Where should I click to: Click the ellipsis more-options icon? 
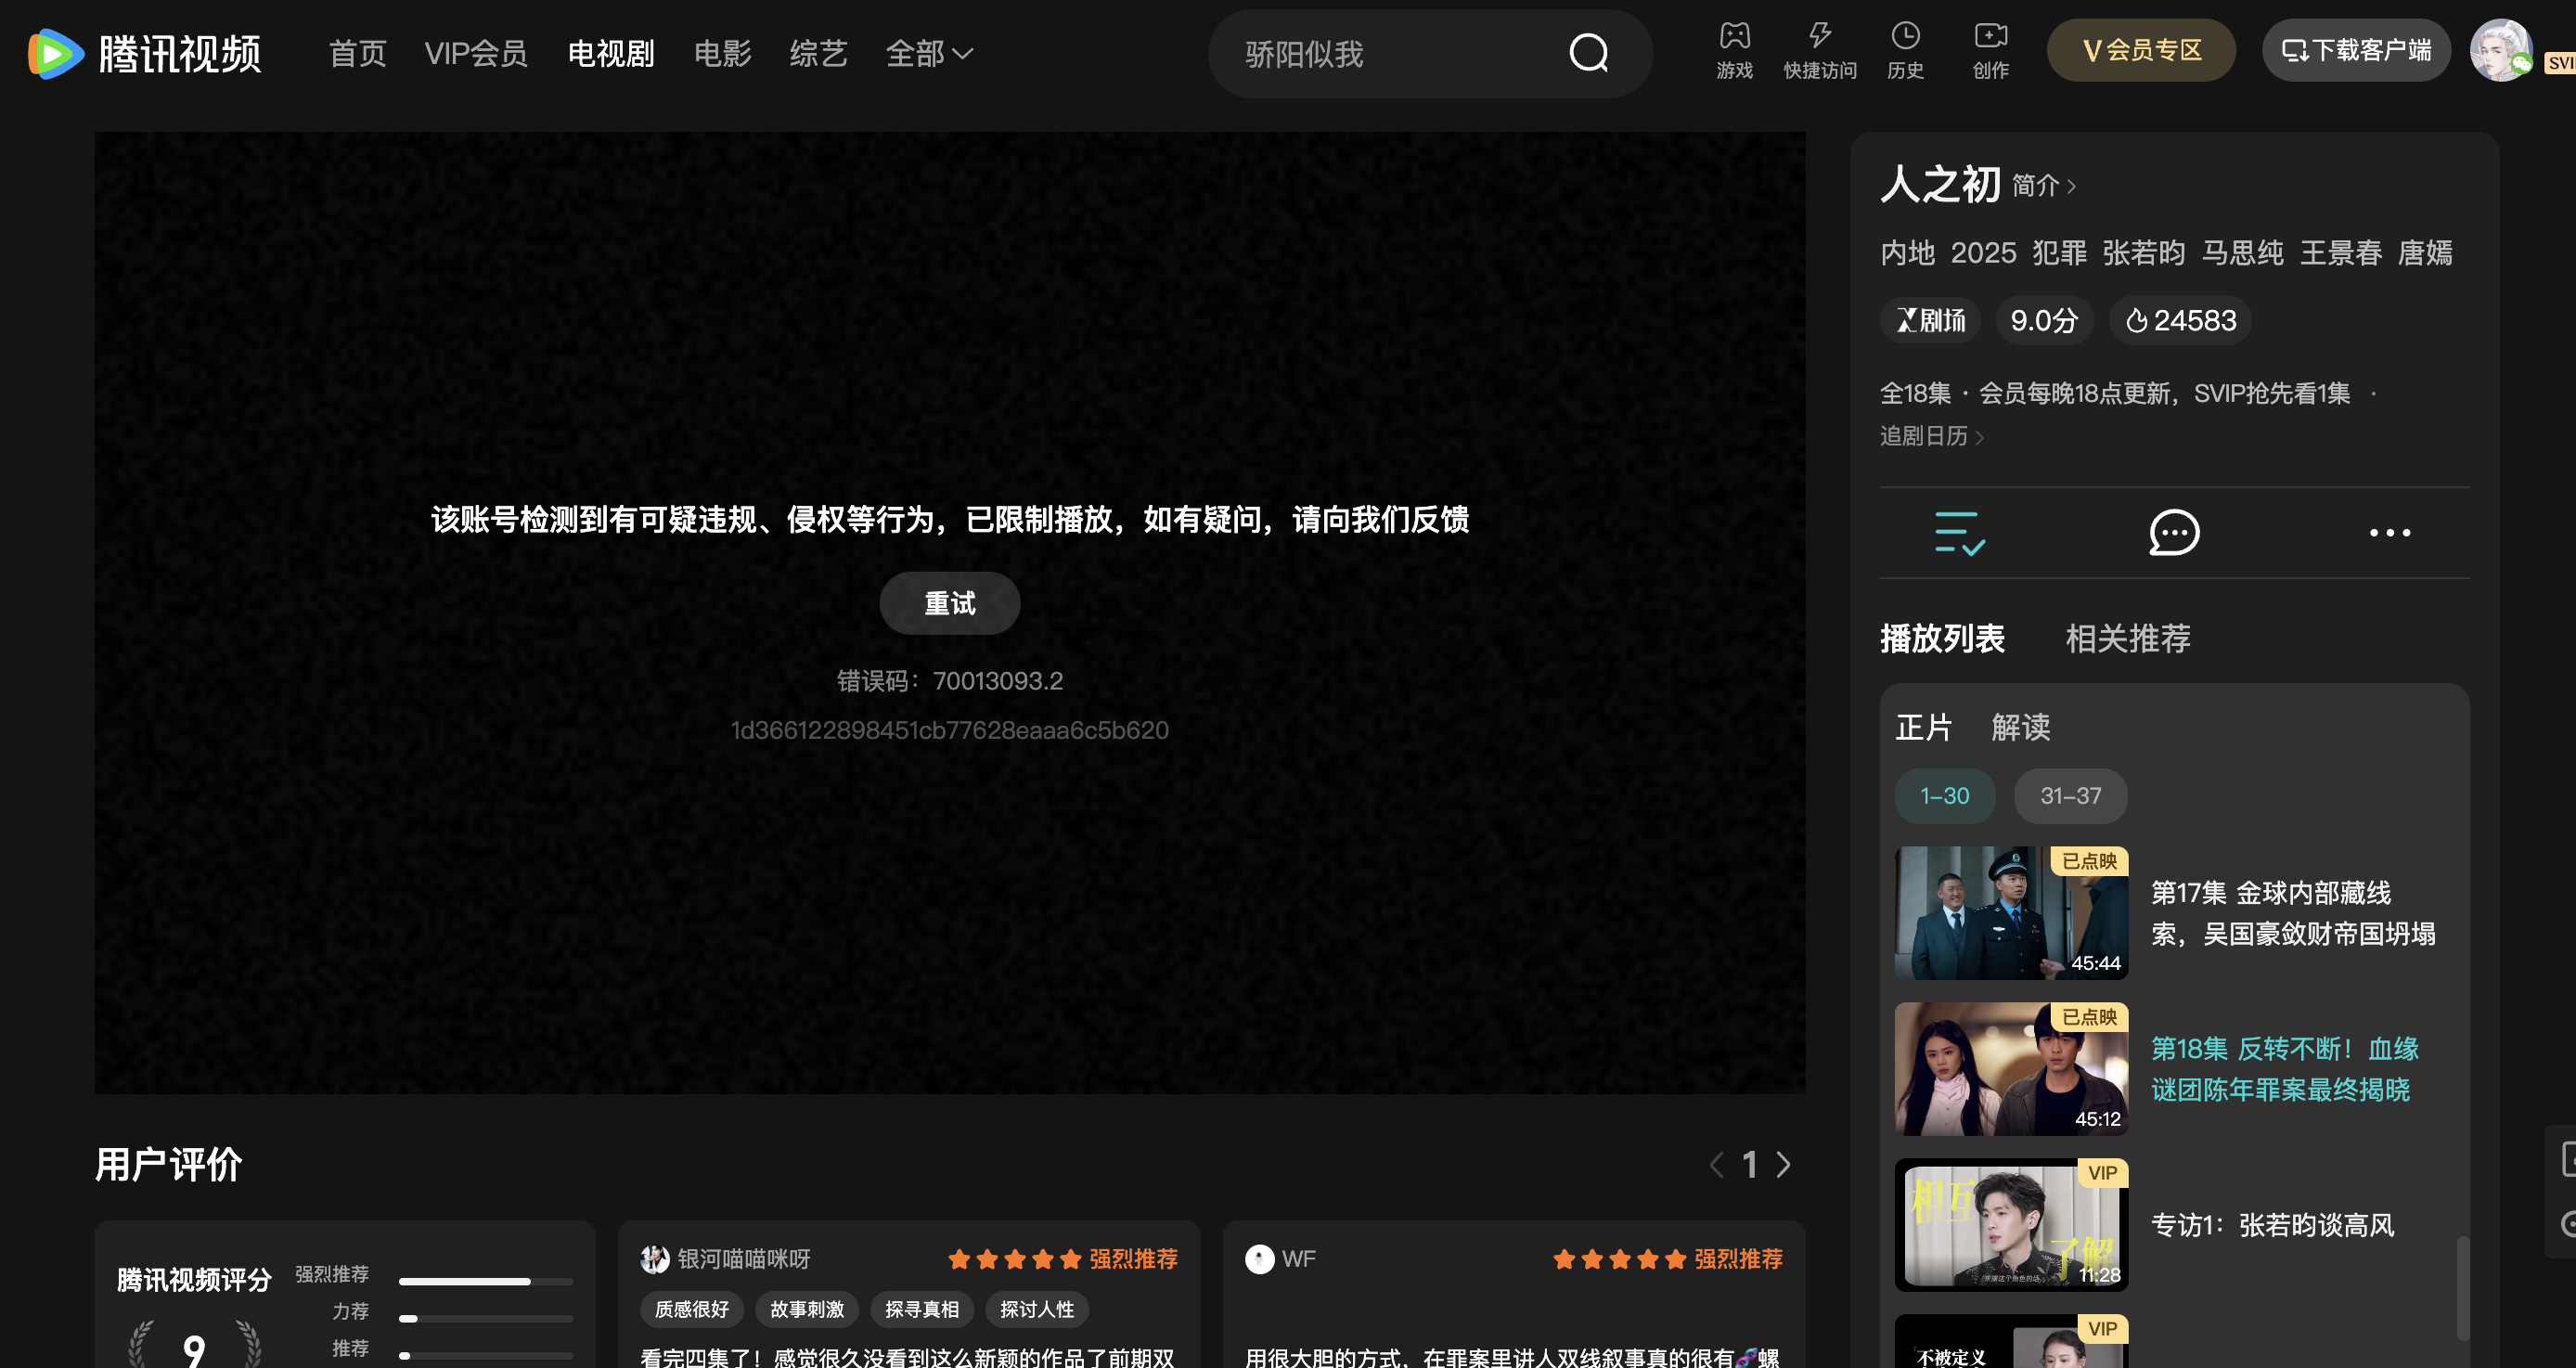coord(2390,532)
